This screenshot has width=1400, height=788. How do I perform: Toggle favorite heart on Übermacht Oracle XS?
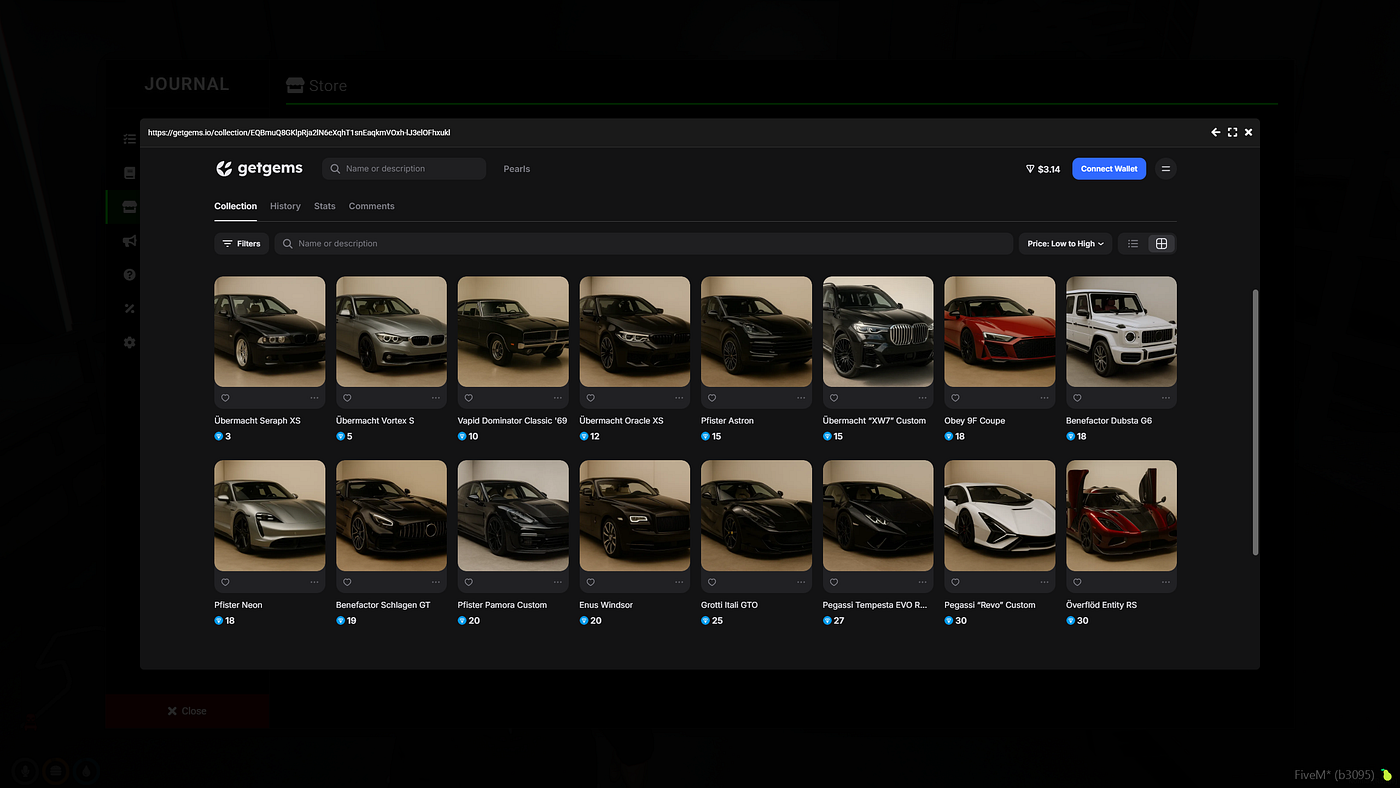(x=591, y=398)
